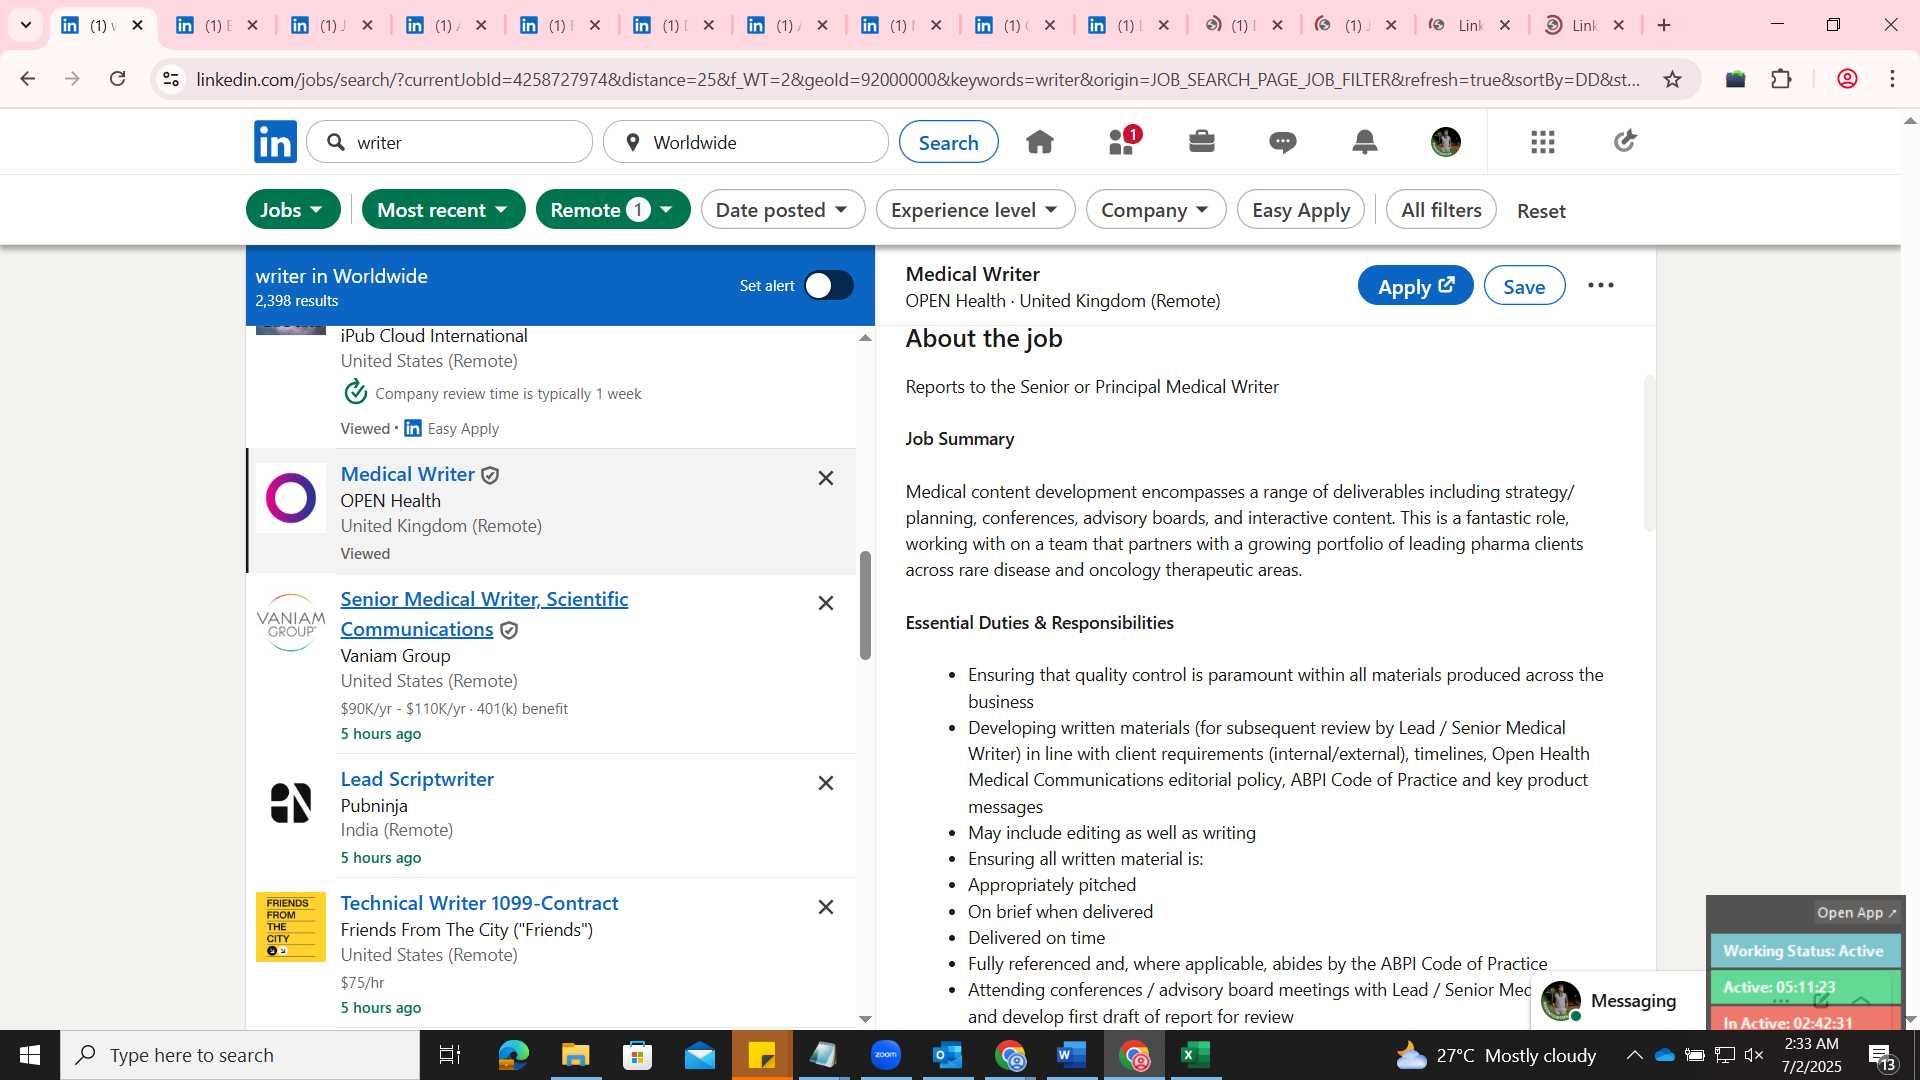
Task: Open the Medical Writer job title link
Action: [407, 474]
